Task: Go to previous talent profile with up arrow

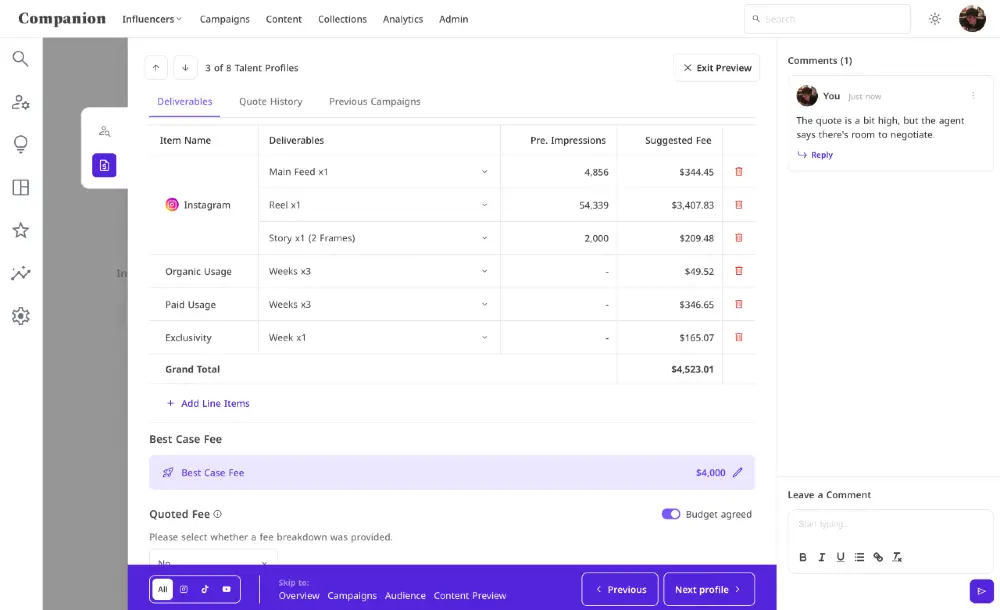Action: (156, 68)
